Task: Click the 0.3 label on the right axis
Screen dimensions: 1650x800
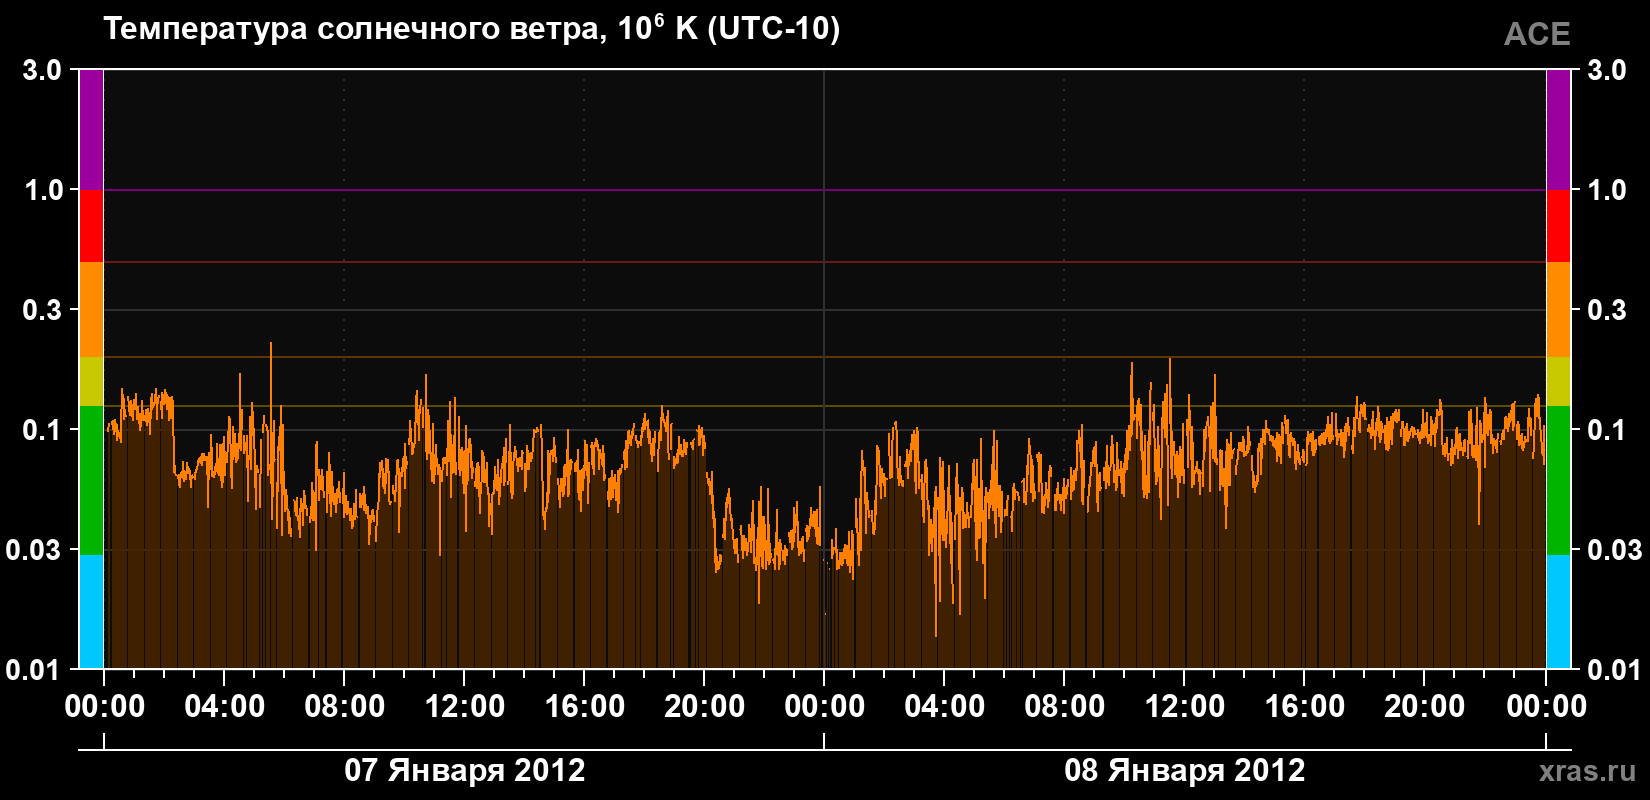Action: (x=1607, y=310)
